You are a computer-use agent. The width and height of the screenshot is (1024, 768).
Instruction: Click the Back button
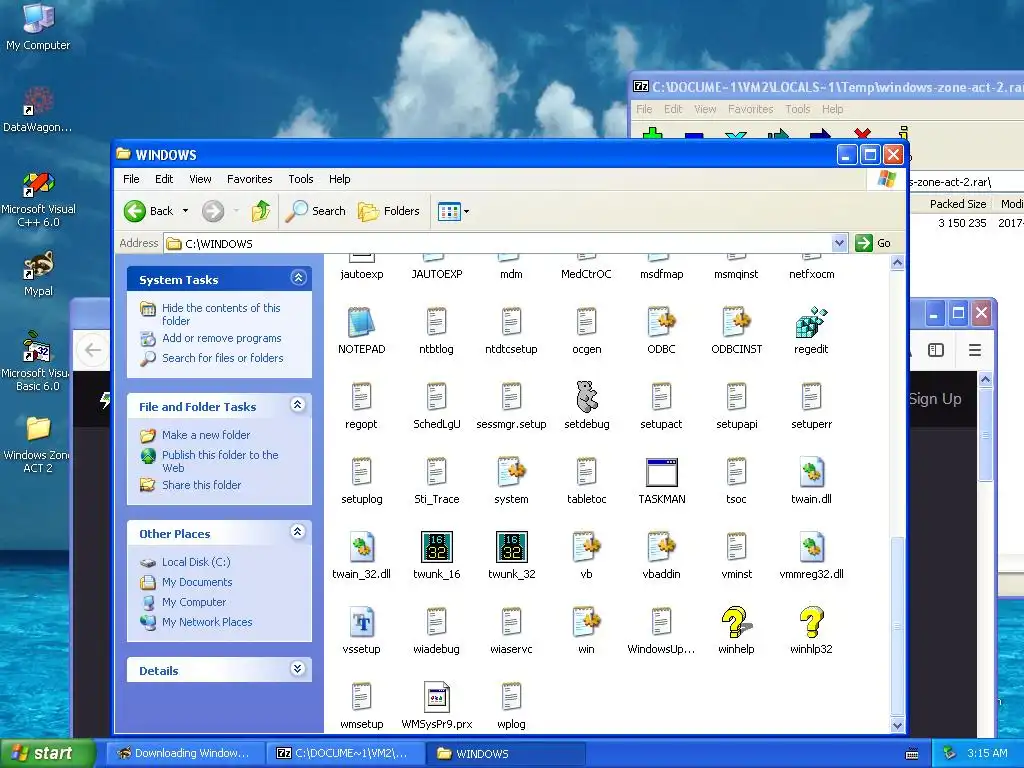click(x=149, y=211)
